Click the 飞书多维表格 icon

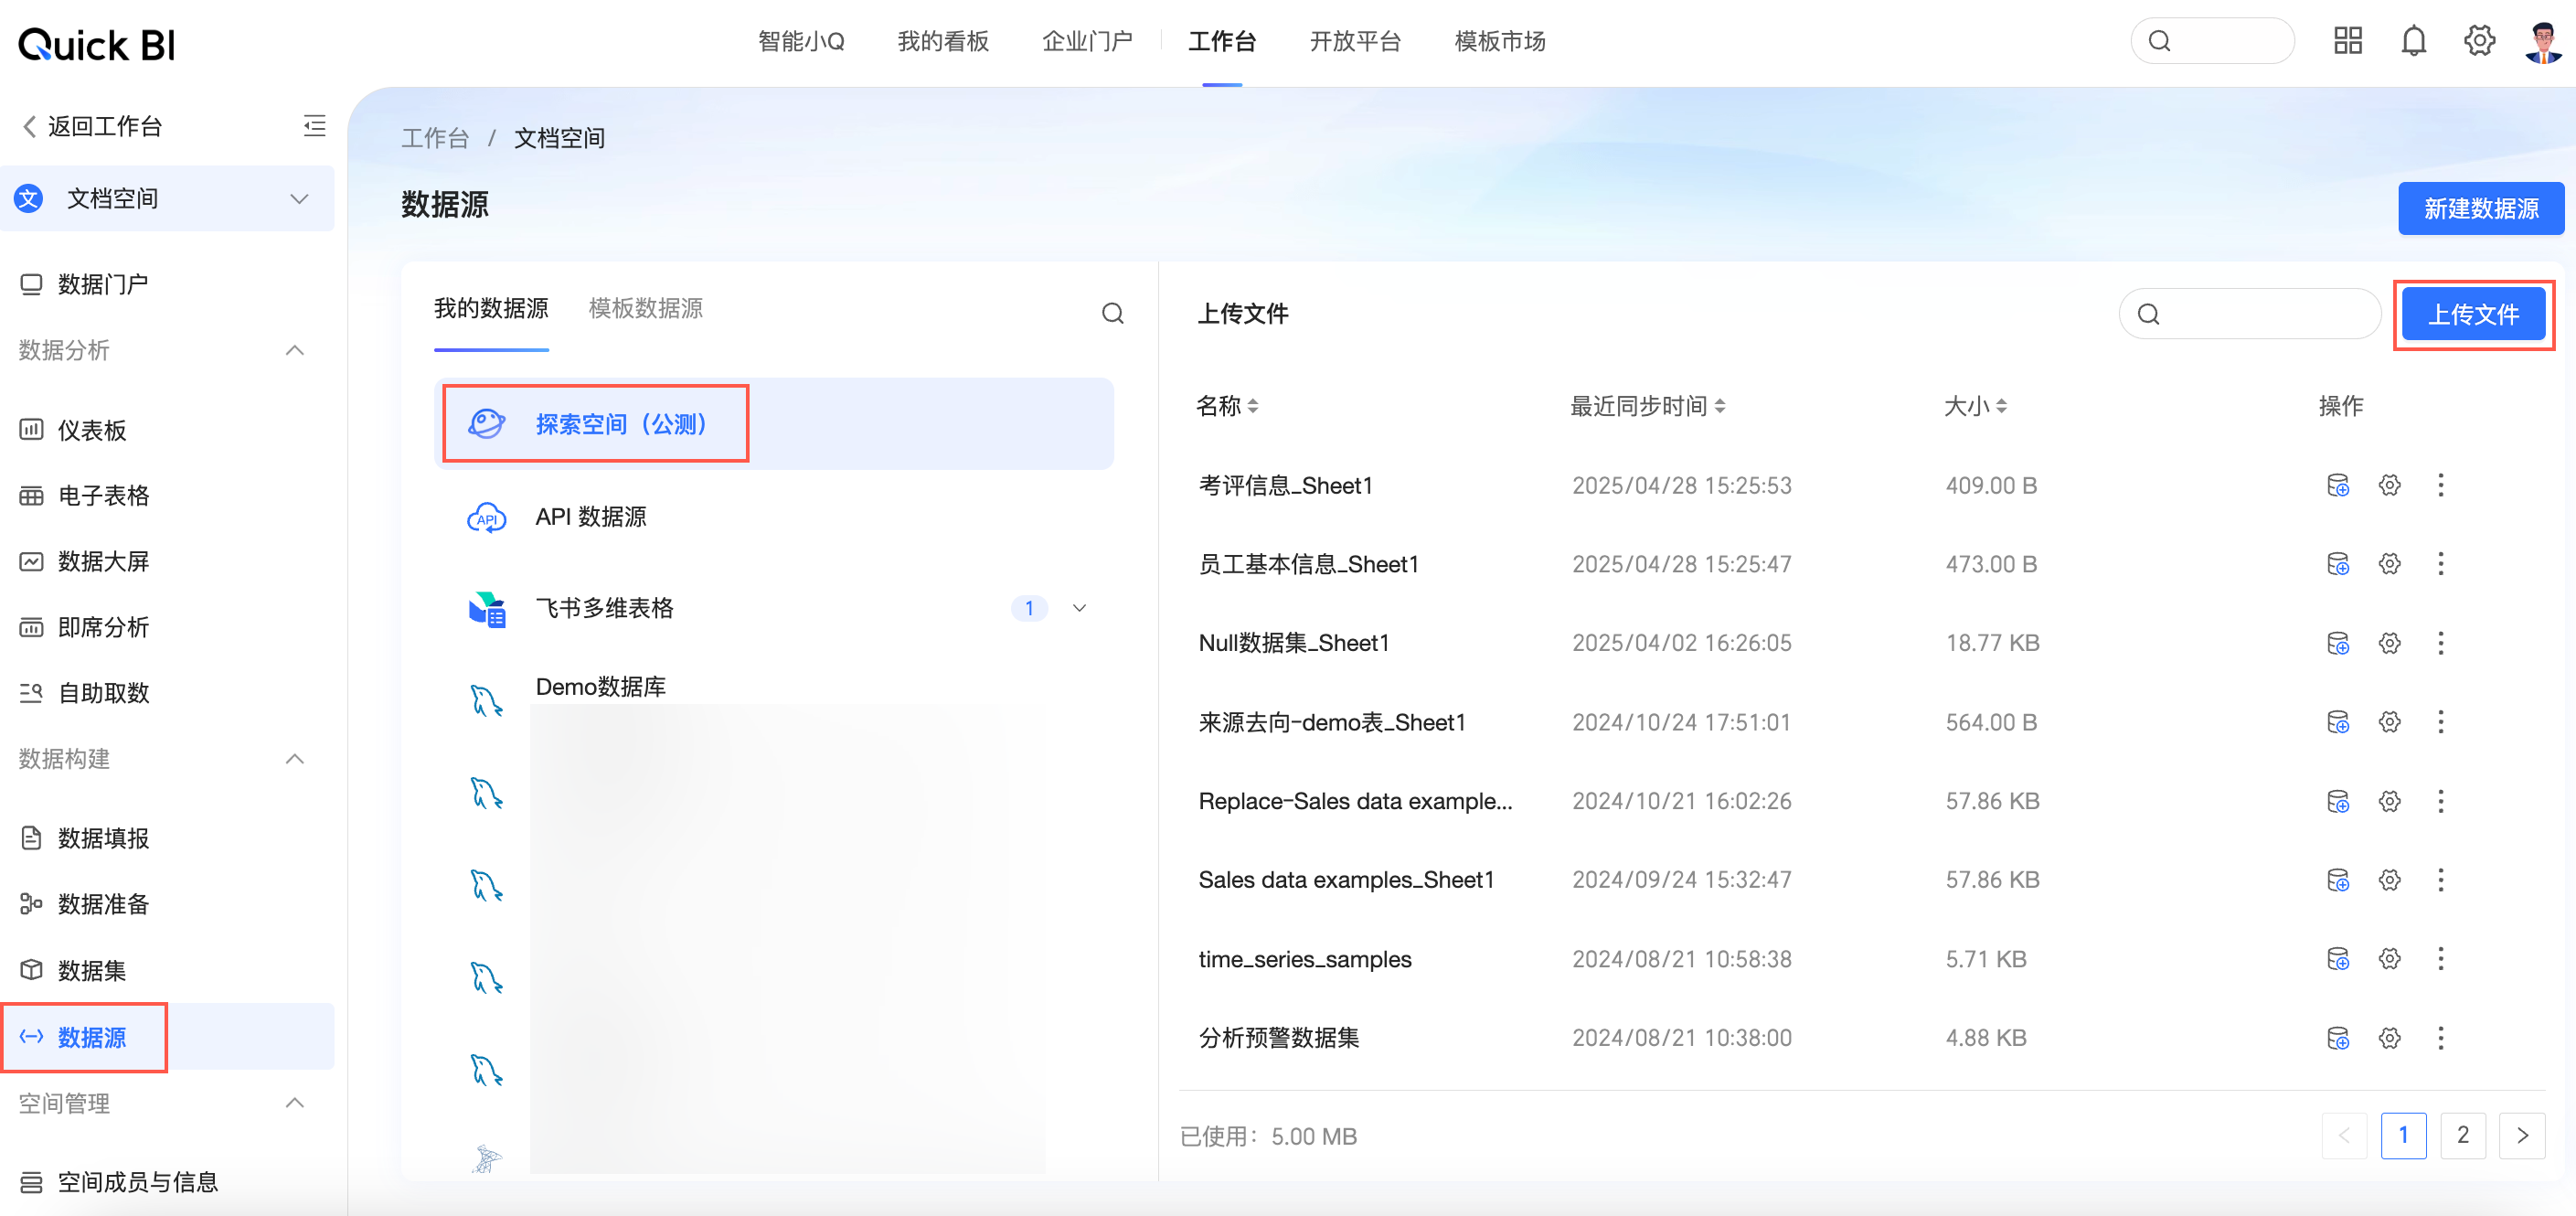[x=486, y=609]
